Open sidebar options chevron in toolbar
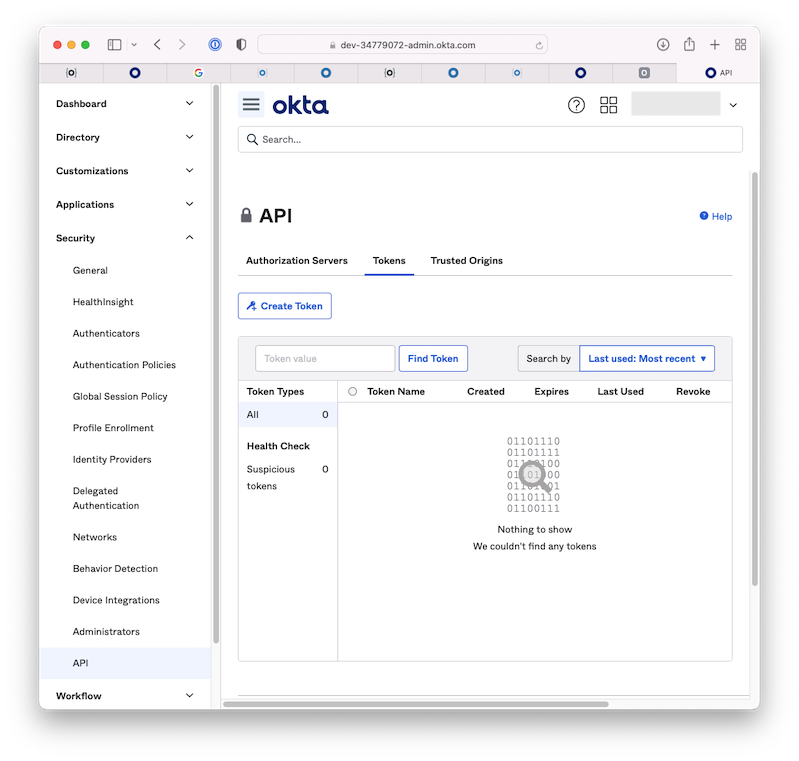The width and height of the screenshot is (799, 761). point(134,45)
